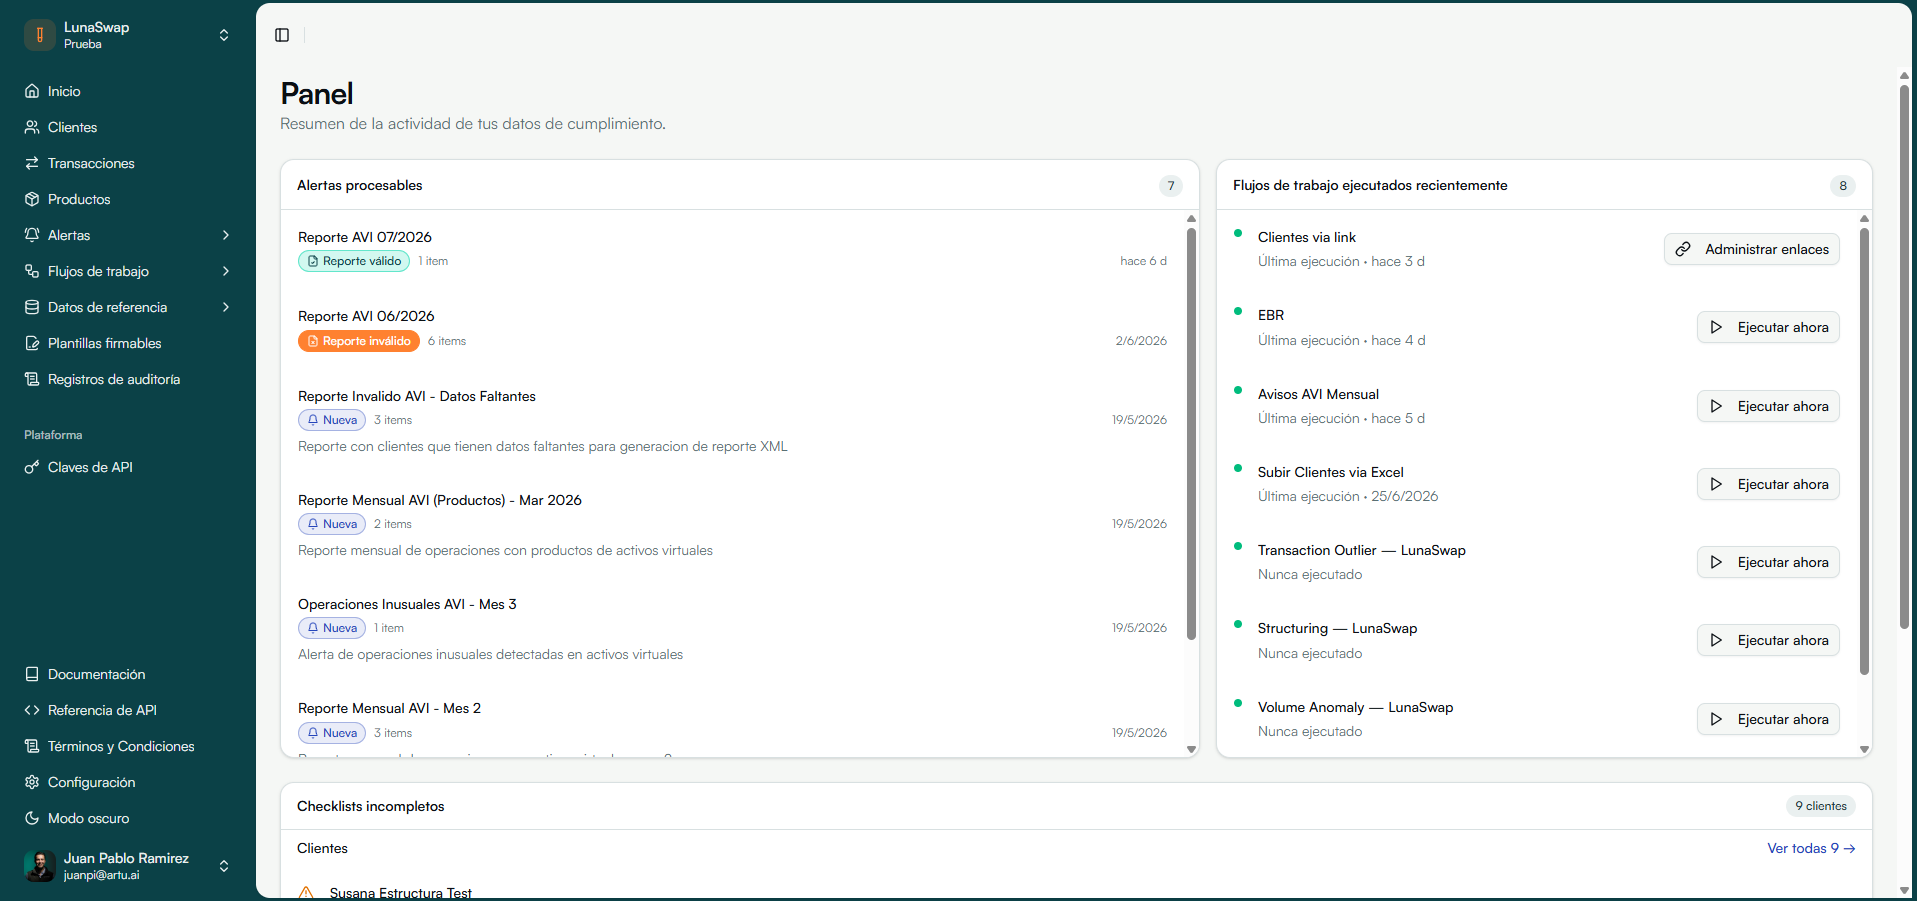The image size is (1917, 901).
Task: Click the Productos box icon
Action: click(x=32, y=199)
